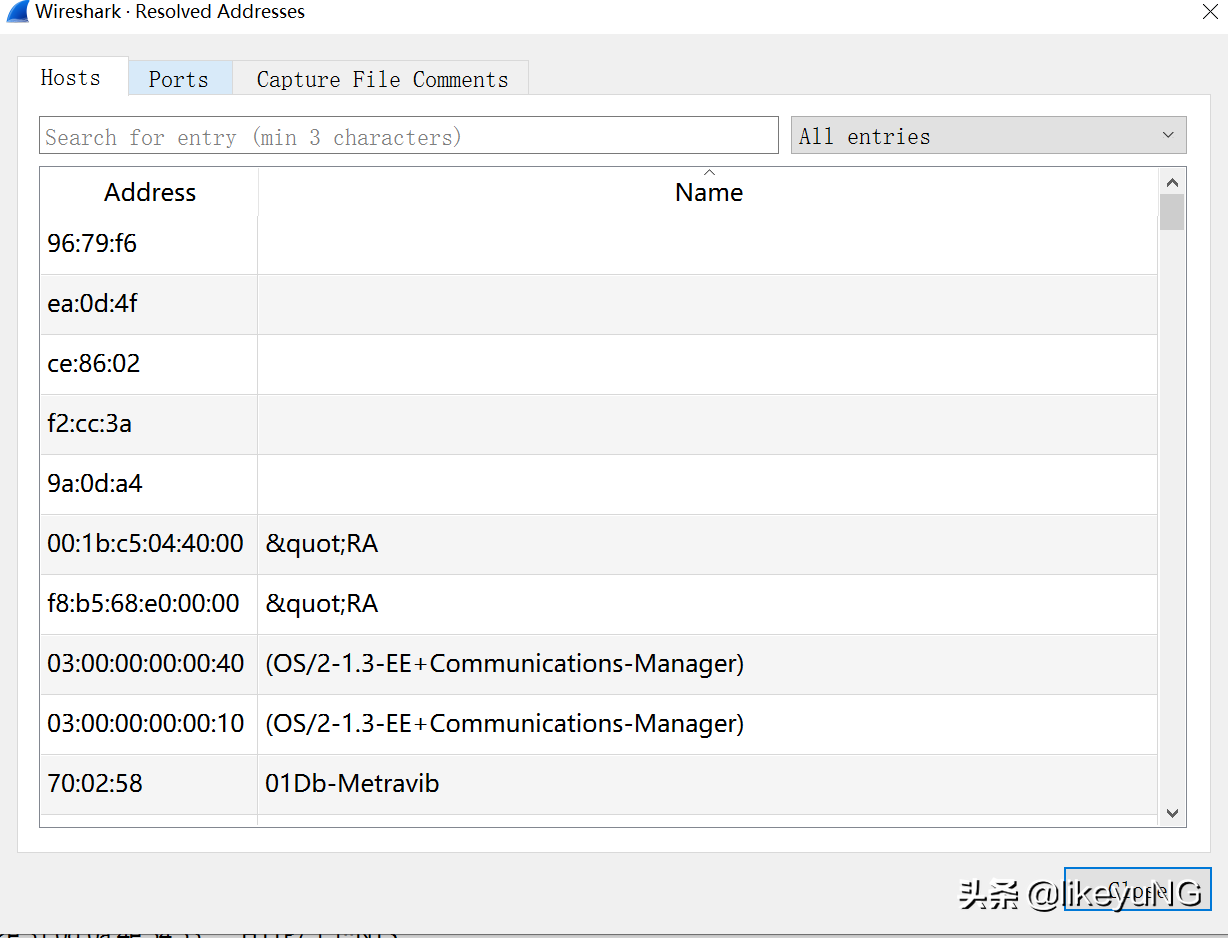Select address 96:79:f6

click(92, 244)
